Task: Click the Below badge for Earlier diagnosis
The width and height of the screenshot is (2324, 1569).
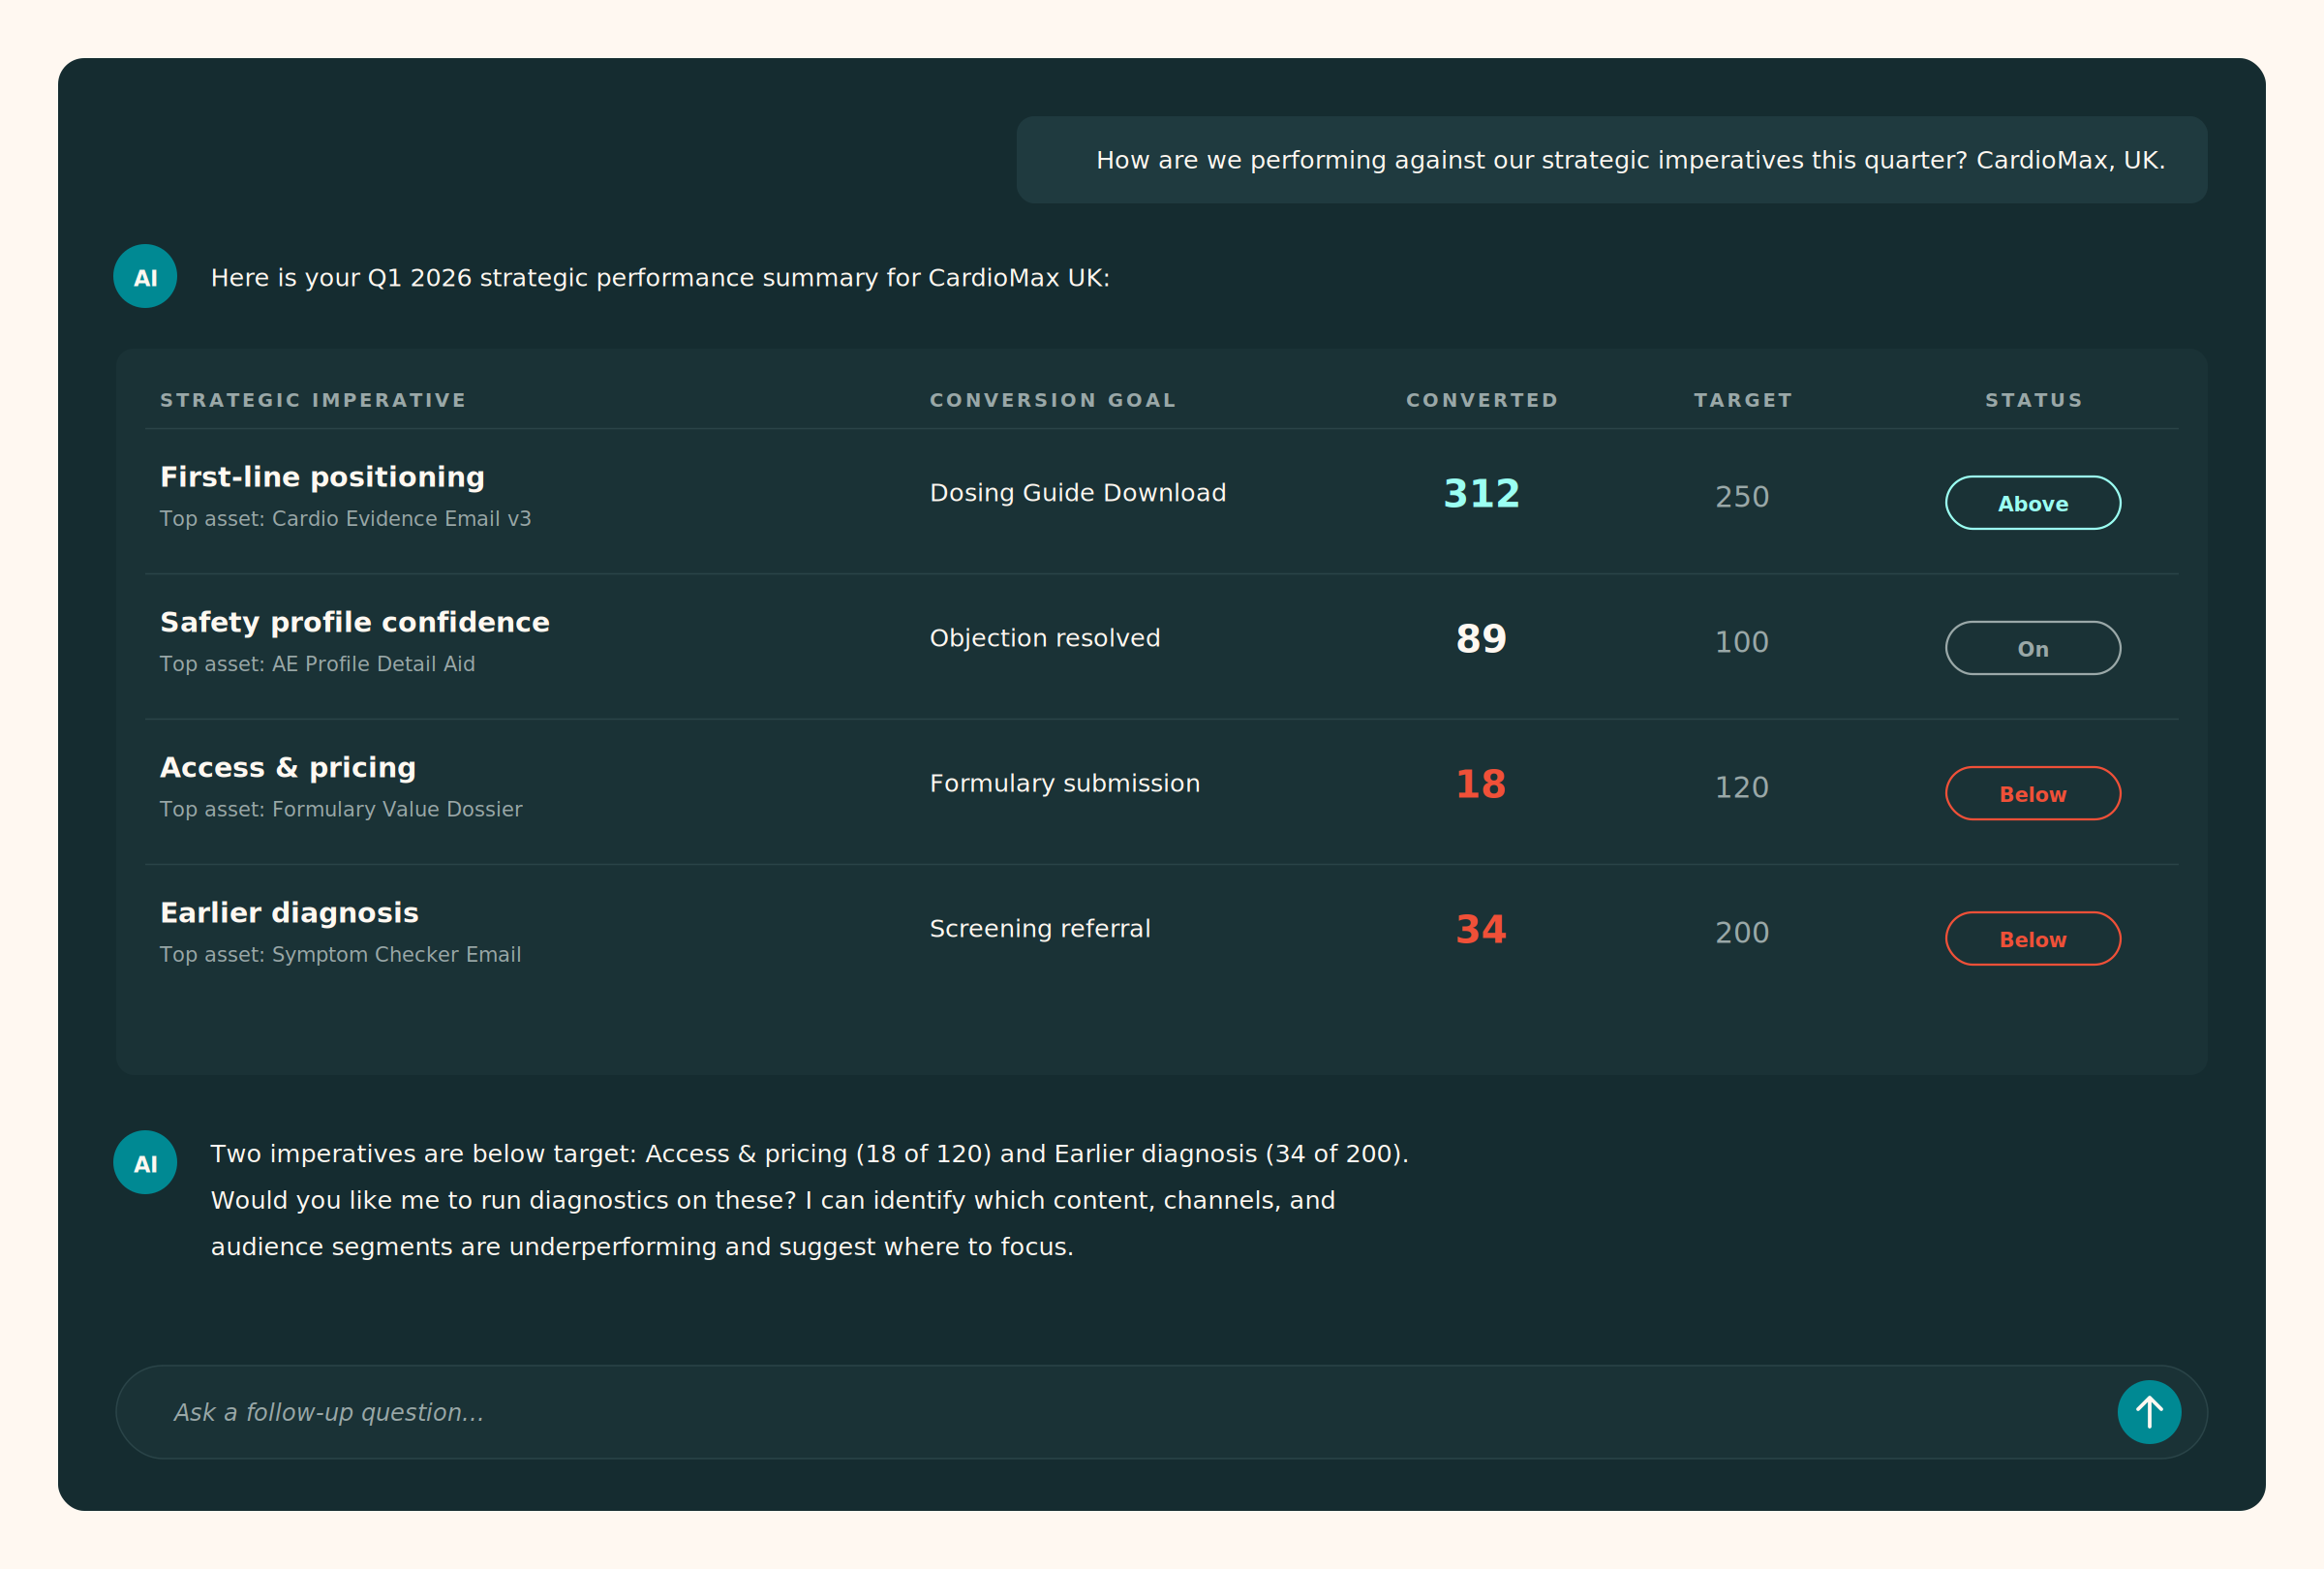Action: pyautogui.click(x=2032, y=939)
